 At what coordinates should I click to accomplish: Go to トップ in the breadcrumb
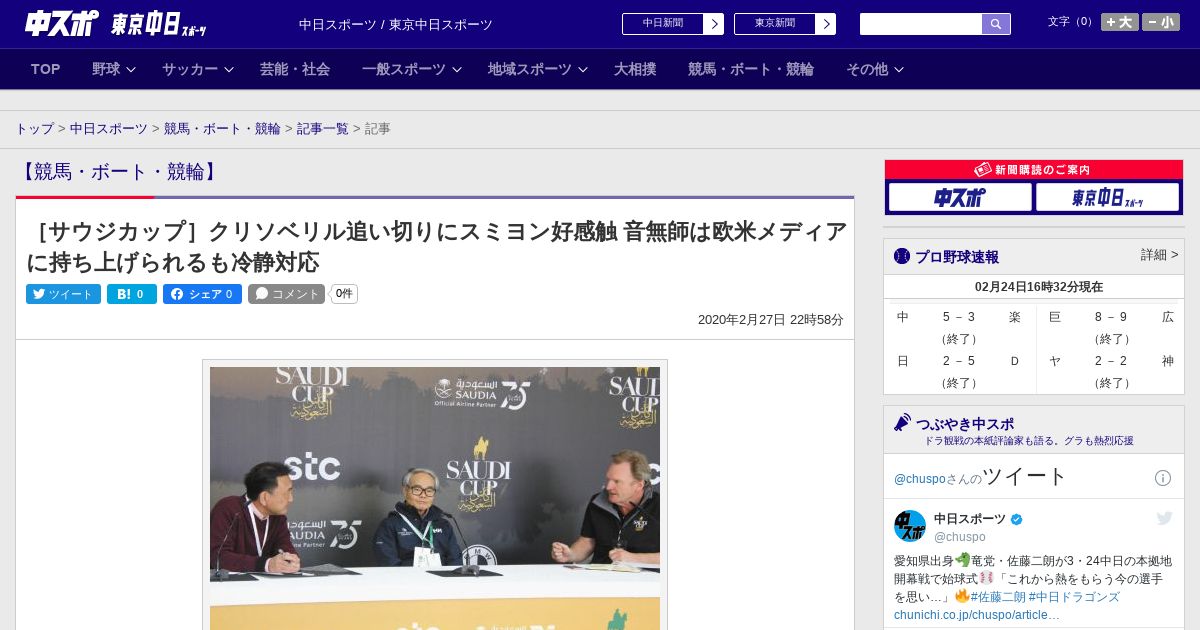34,129
